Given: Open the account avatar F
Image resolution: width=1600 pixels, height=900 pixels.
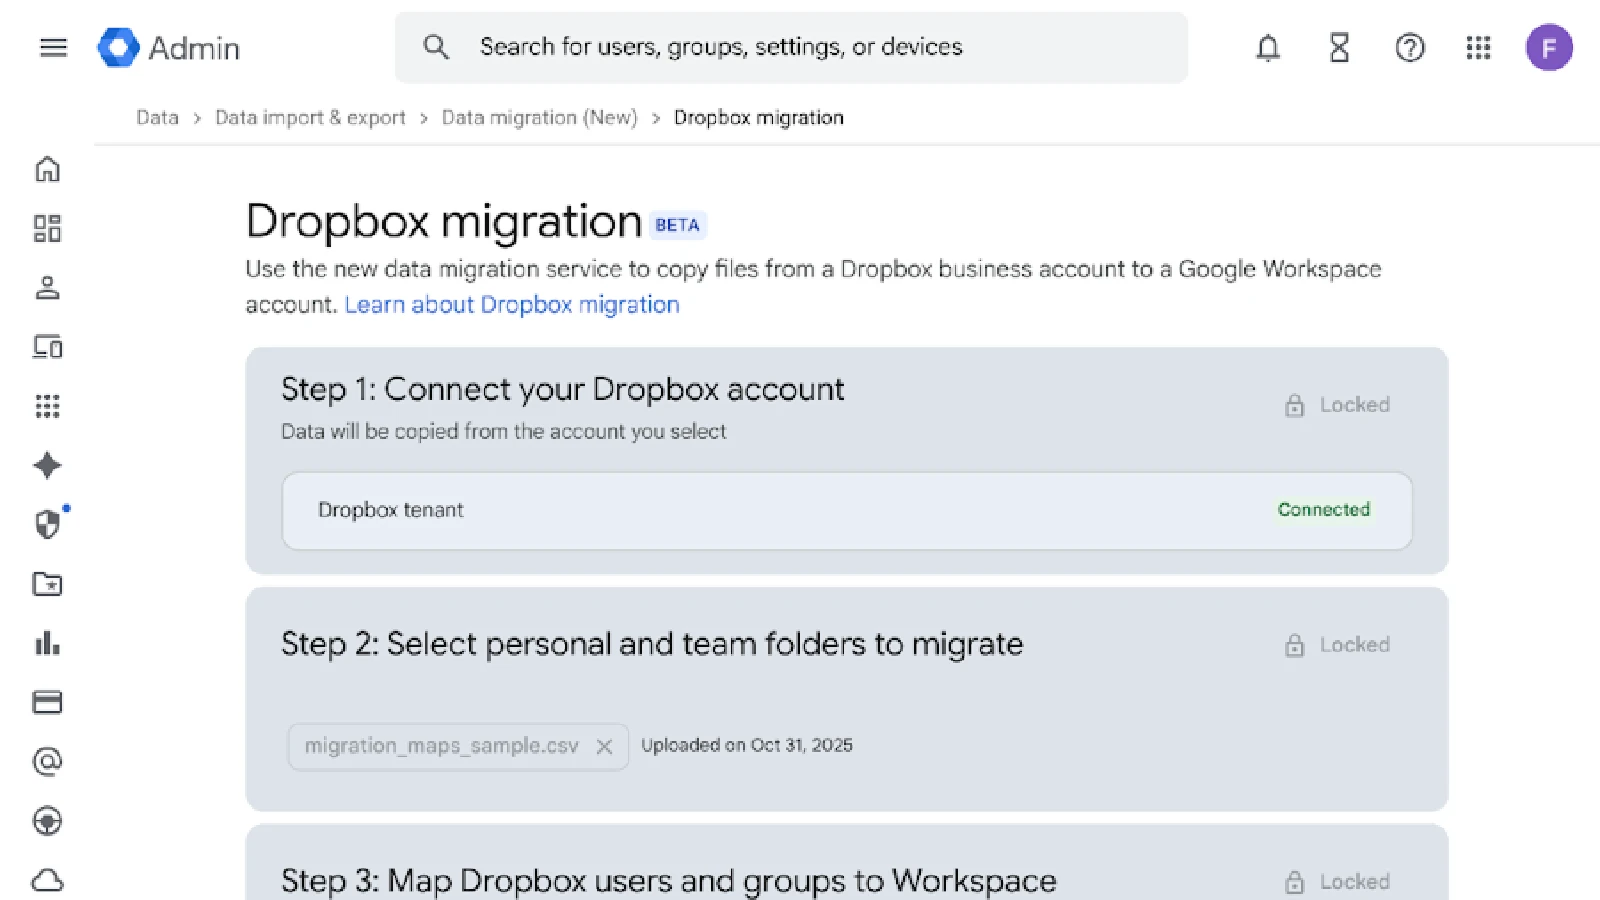Looking at the screenshot, I should coord(1548,48).
